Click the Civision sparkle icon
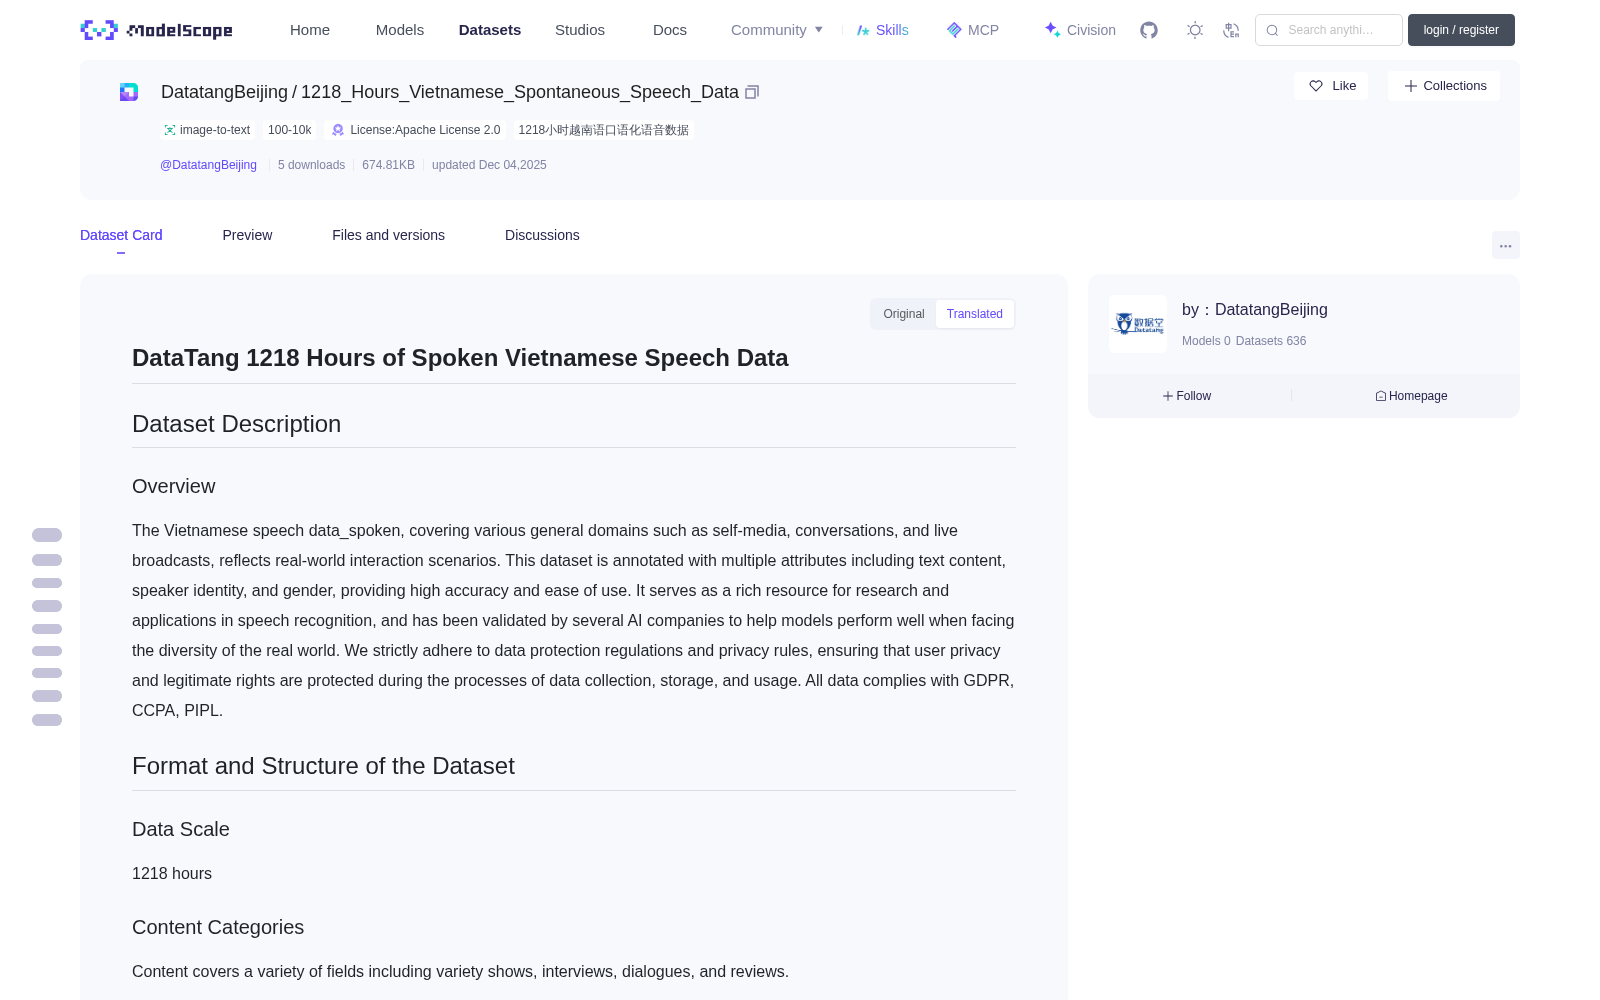 tap(1052, 30)
